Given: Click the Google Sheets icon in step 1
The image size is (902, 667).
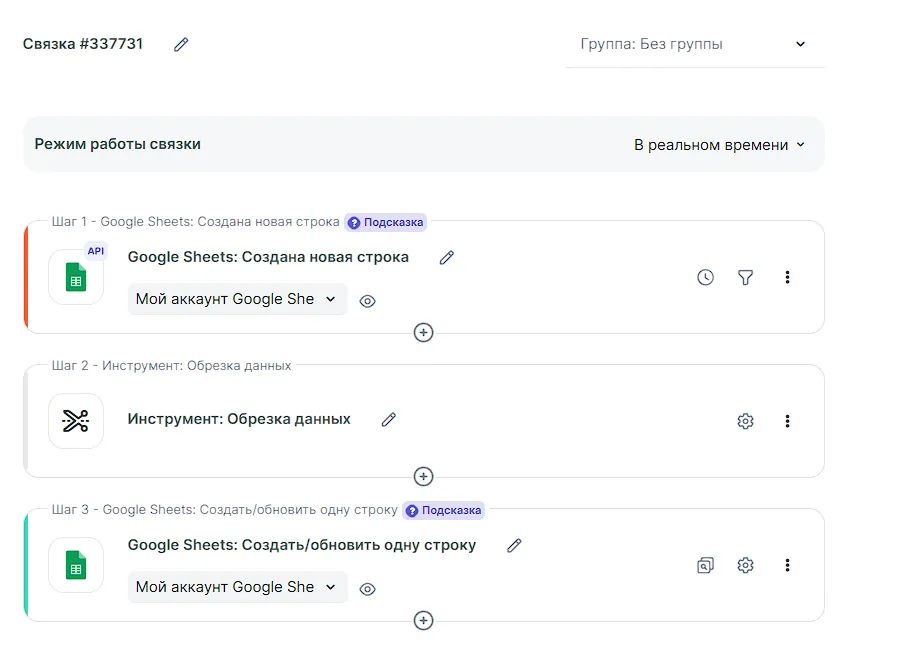Looking at the screenshot, I should [x=76, y=277].
